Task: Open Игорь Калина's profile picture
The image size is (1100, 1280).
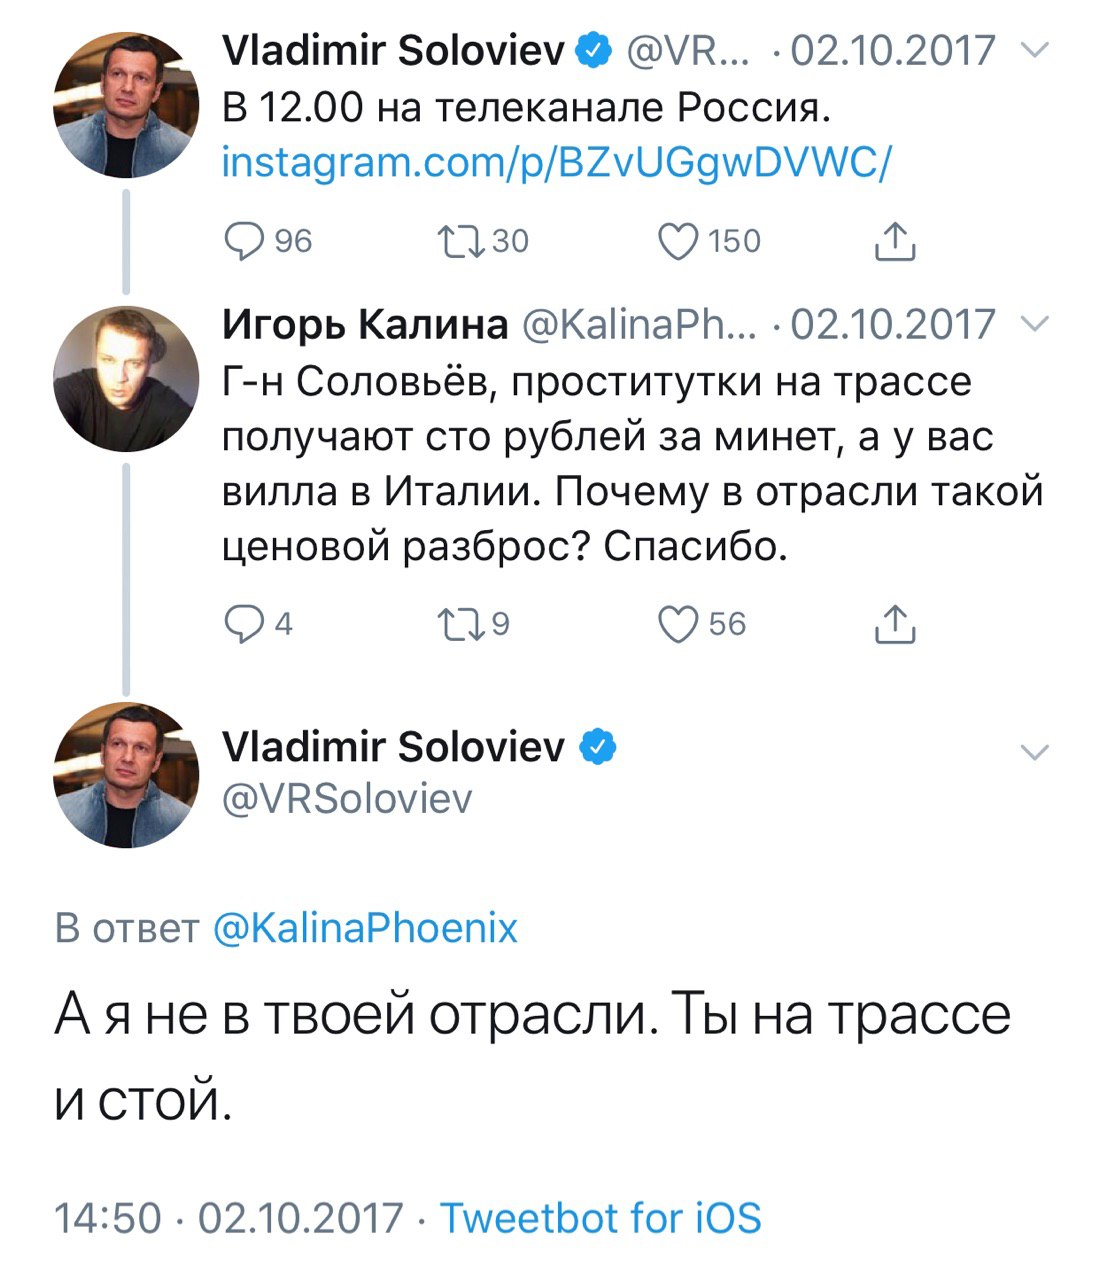Action: 126,379
